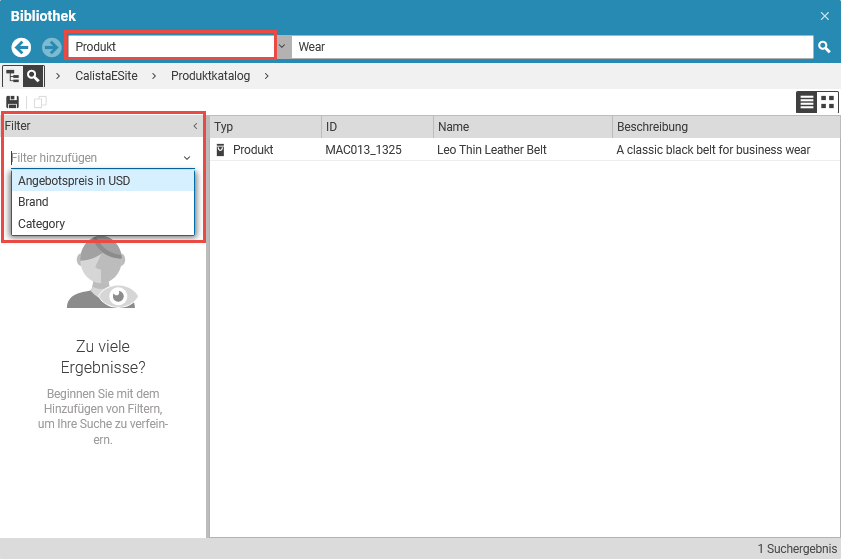Switch to thumbnail grid view
Screen dimensions: 841x559
[827, 102]
